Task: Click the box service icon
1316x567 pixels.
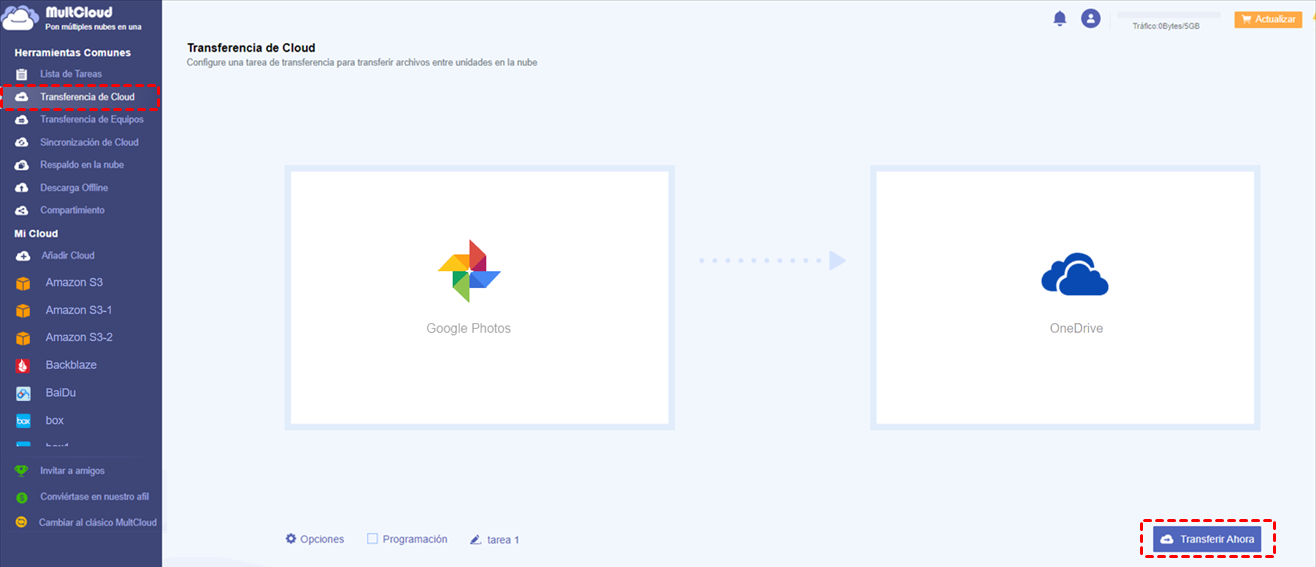Action: [x=23, y=421]
